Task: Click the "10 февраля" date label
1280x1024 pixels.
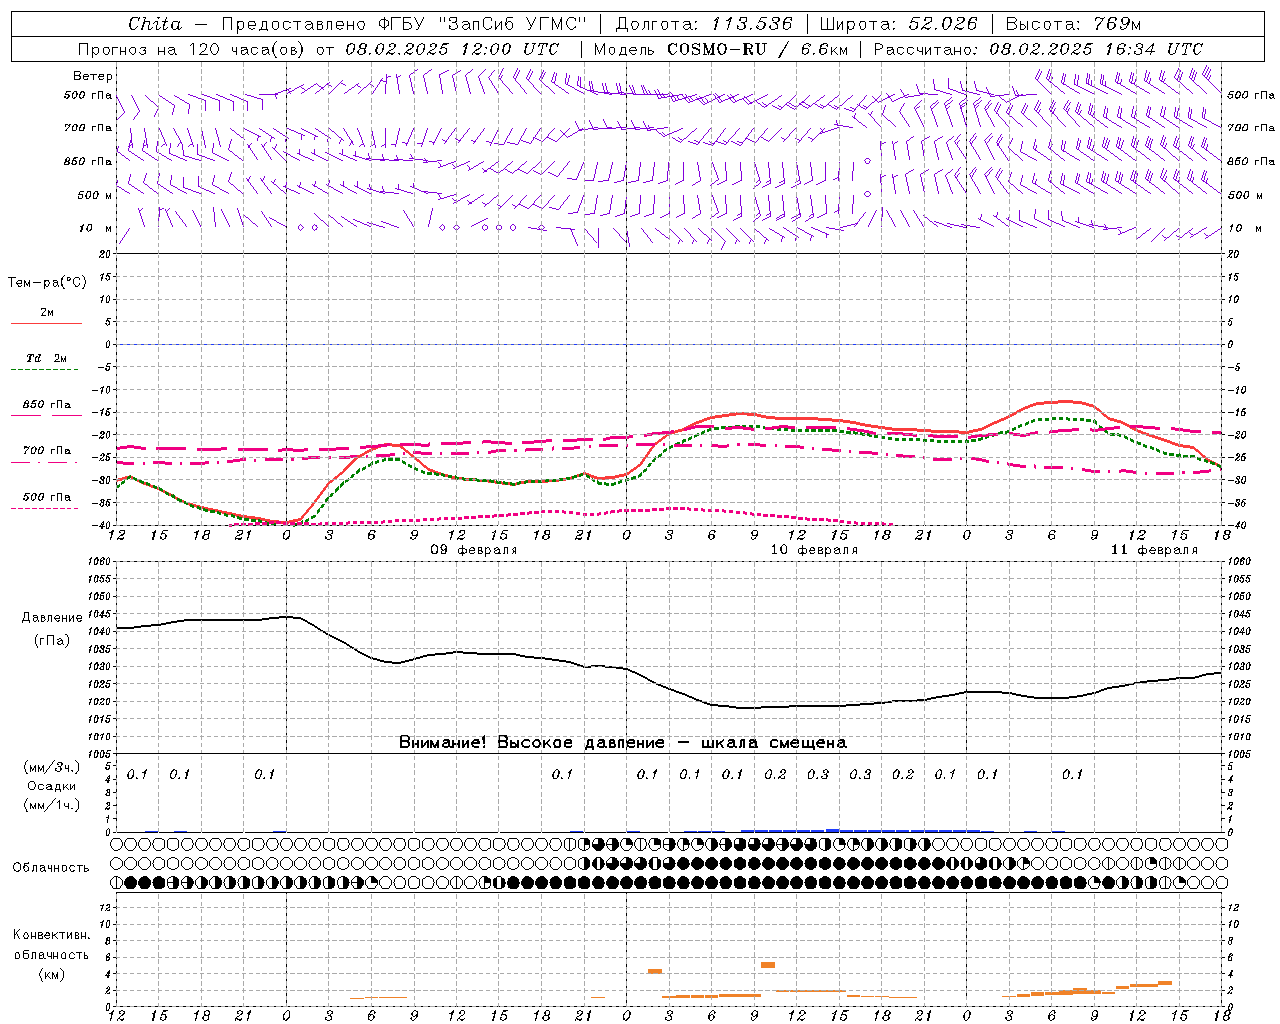Action: 814,550
